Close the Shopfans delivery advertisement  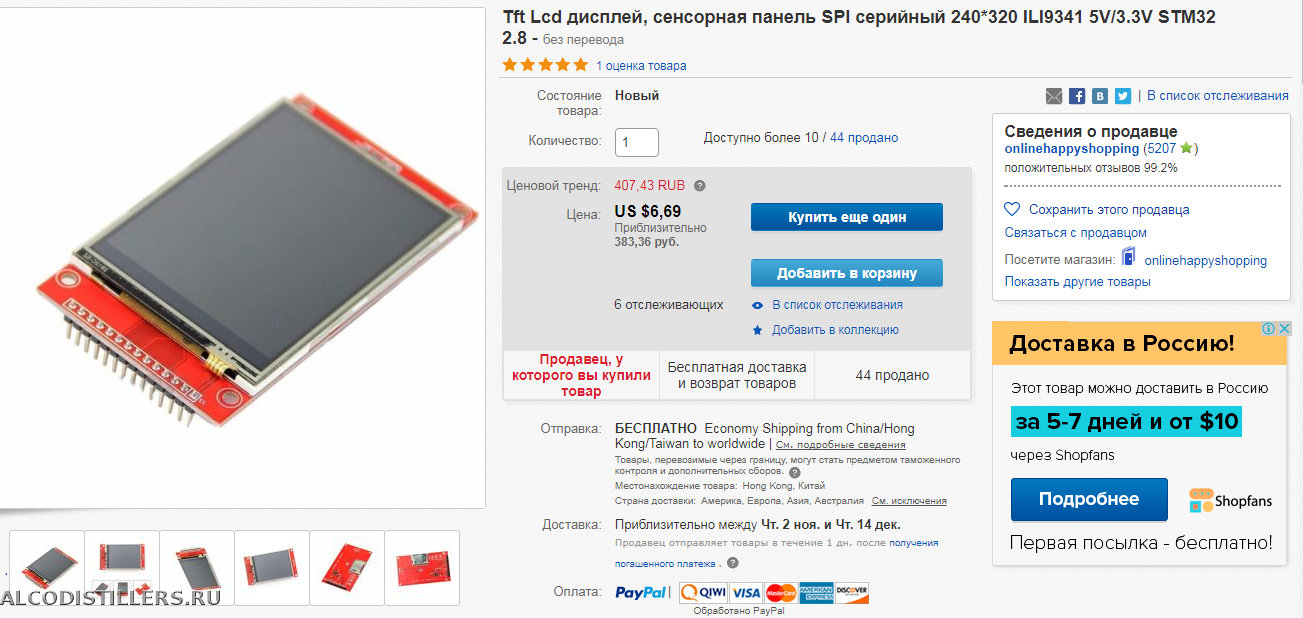[1285, 329]
